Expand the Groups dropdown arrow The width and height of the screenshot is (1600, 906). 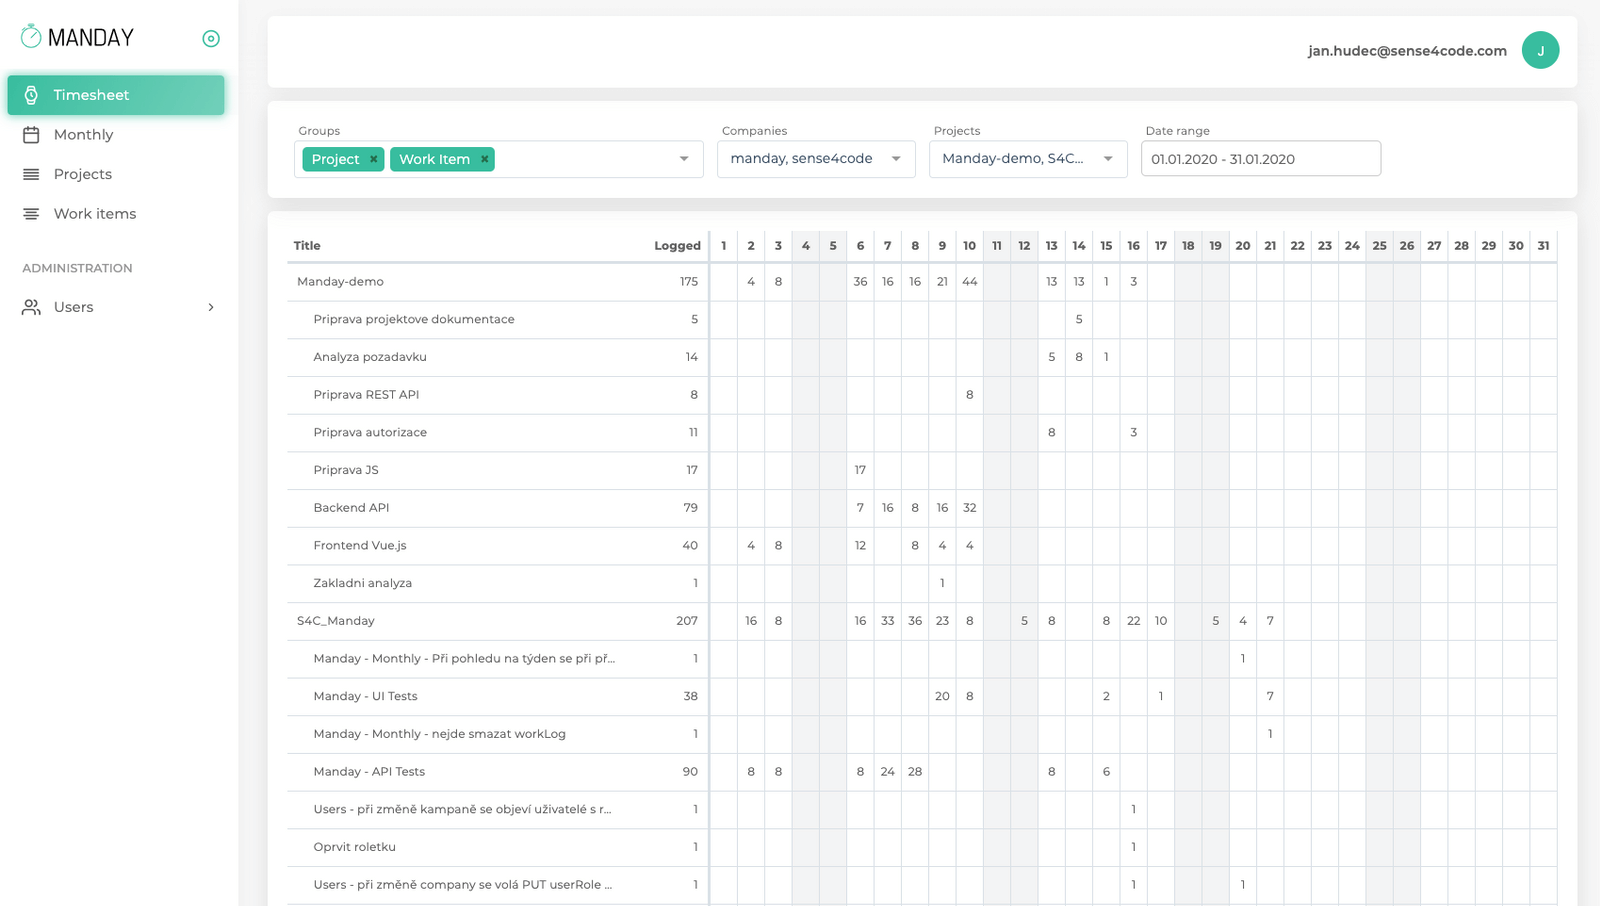pos(684,159)
